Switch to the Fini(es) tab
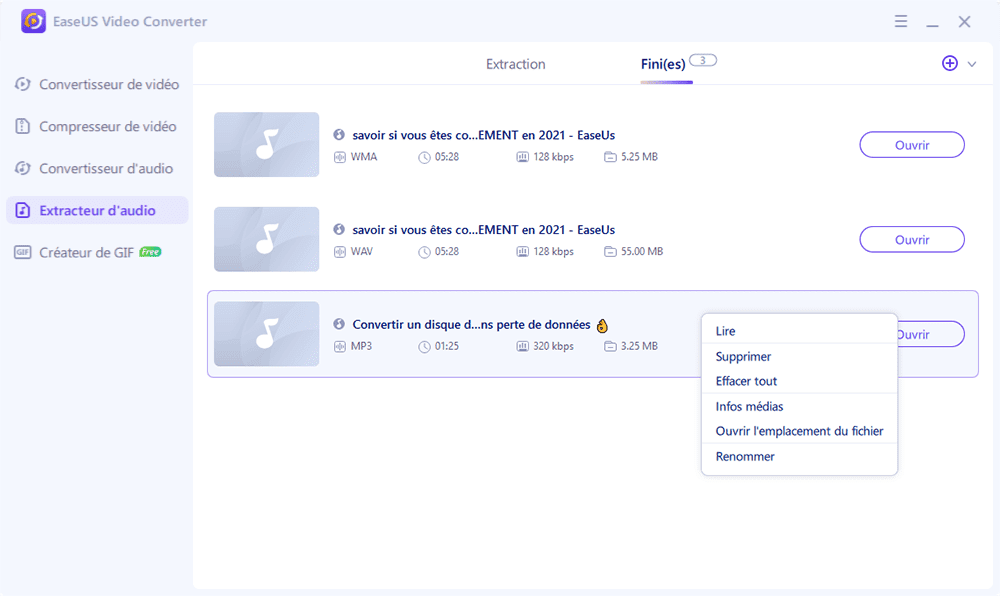This screenshot has height=596, width=1000. tap(663, 64)
